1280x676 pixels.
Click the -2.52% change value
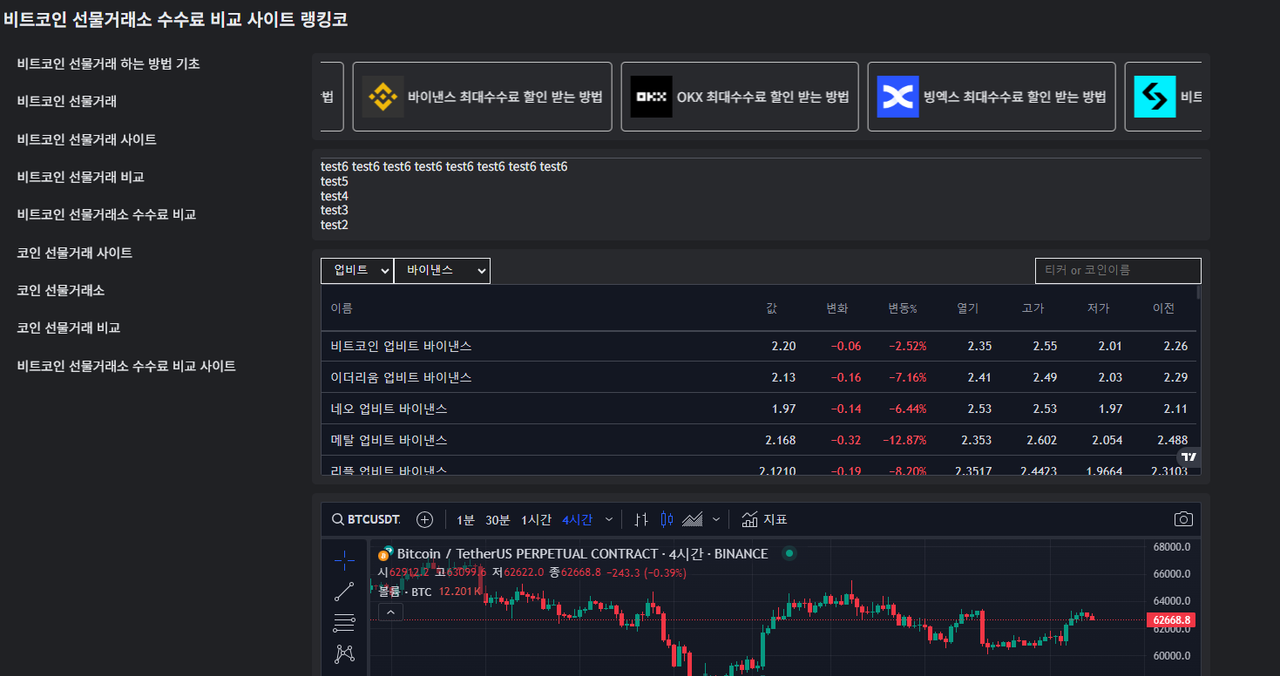click(x=907, y=346)
